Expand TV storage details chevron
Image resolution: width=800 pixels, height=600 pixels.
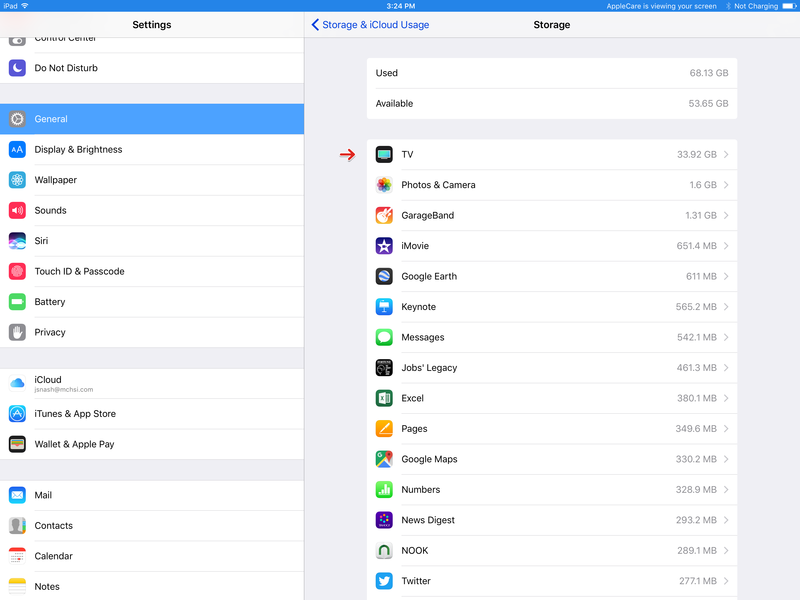[x=726, y=154]
